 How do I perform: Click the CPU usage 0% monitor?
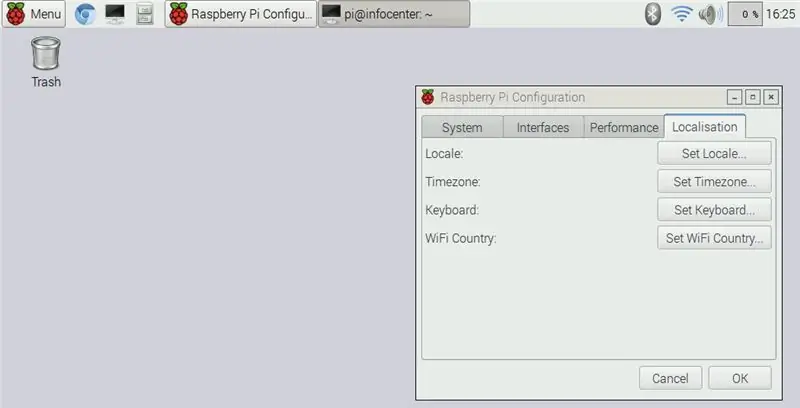tap(744, 14)
